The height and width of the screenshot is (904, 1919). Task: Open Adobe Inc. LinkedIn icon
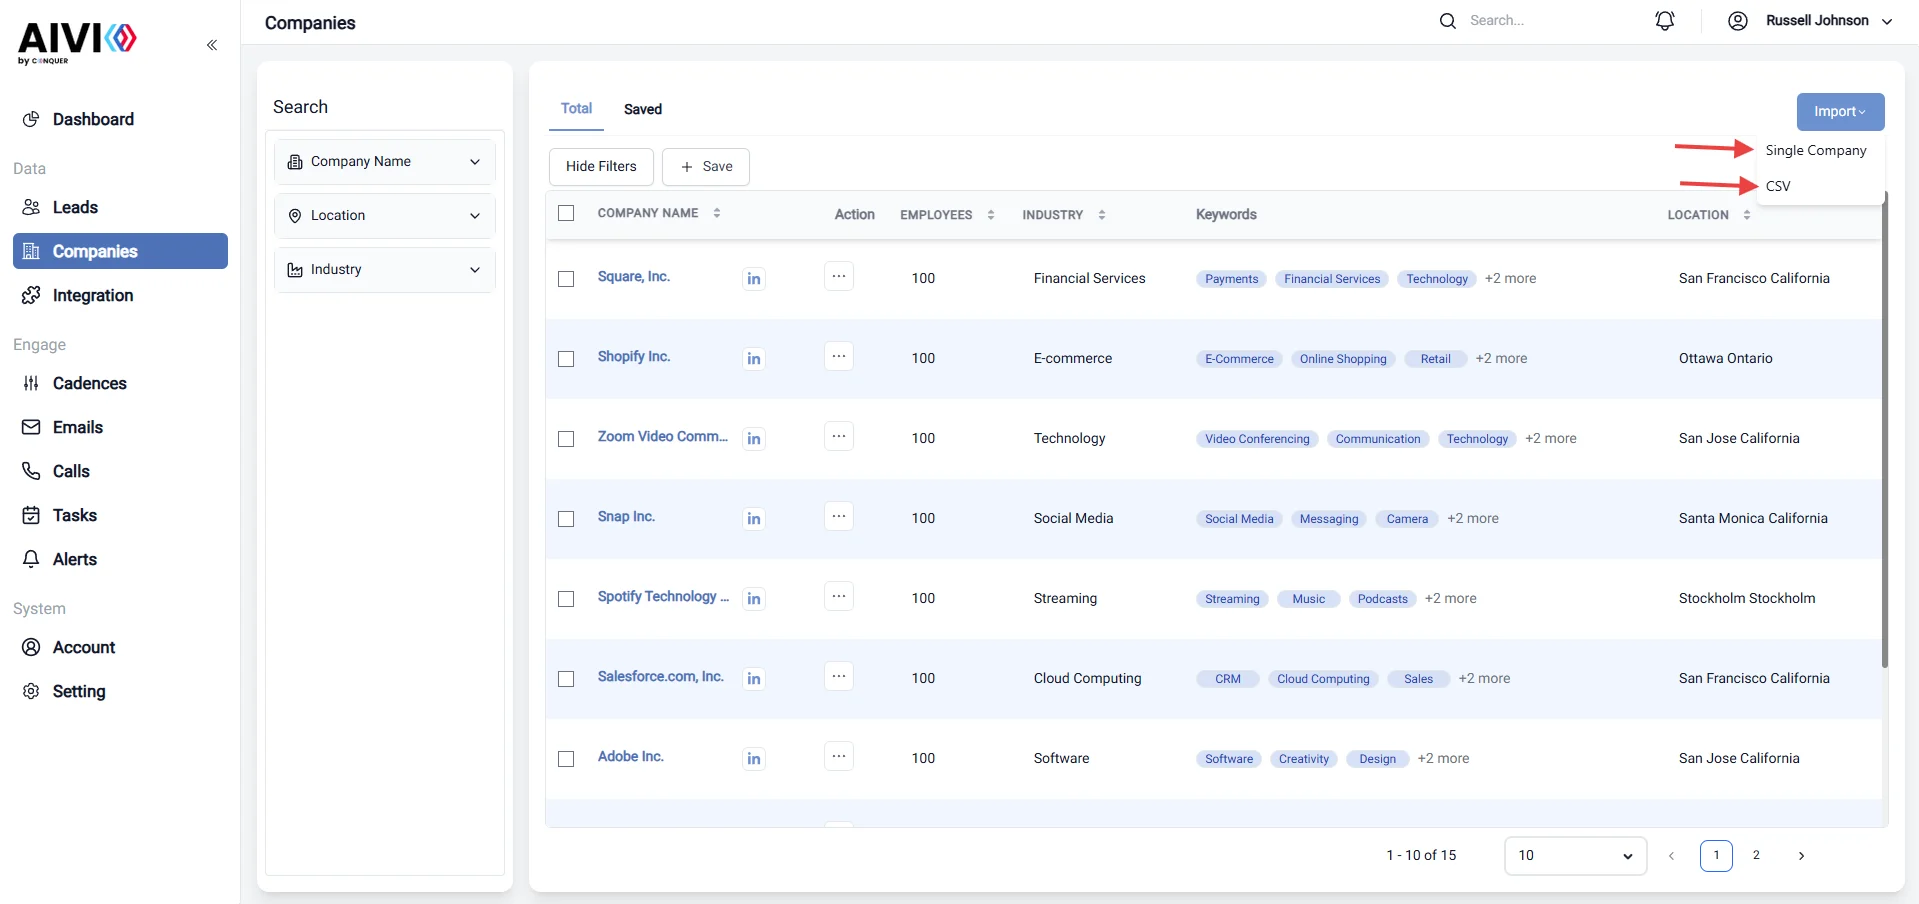click(754, 759)
